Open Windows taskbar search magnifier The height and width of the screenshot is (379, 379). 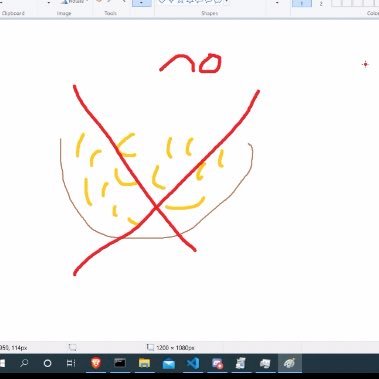point(24,363)
